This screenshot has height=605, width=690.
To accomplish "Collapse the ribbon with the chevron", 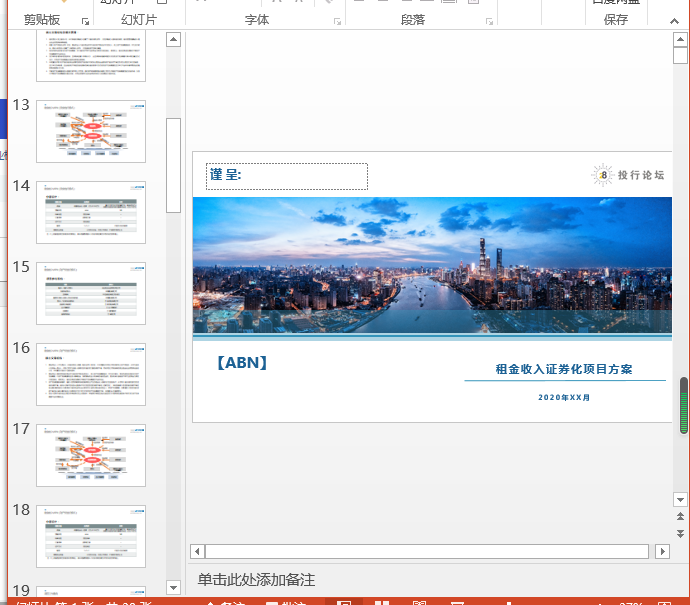I will [674, 21].
